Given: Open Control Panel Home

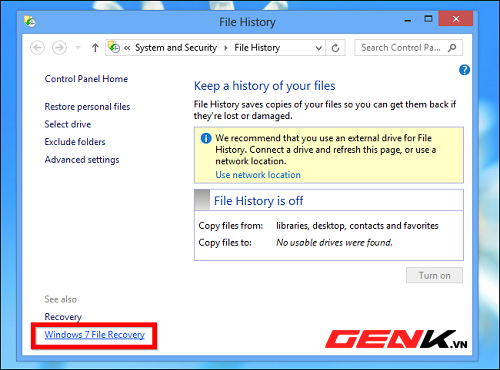Looking at the screenshot, I should (86, 79).
